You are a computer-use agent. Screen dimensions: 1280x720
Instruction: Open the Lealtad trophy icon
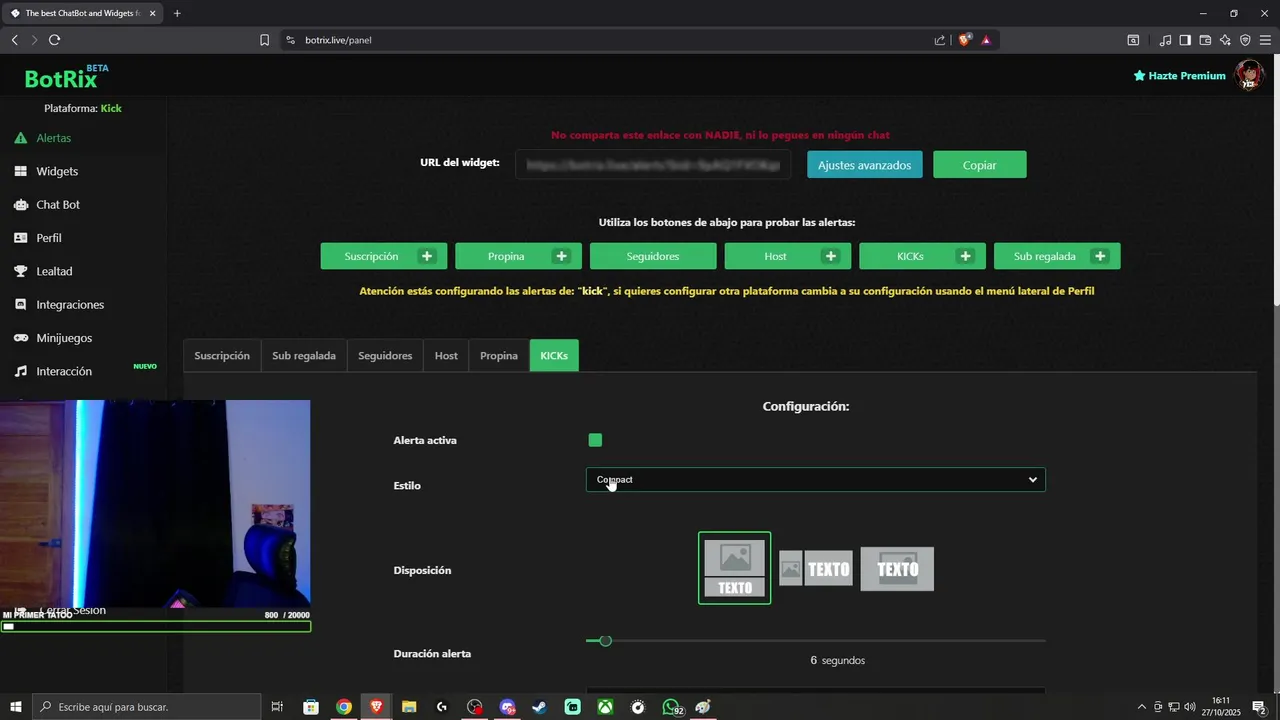click(20, 271)
